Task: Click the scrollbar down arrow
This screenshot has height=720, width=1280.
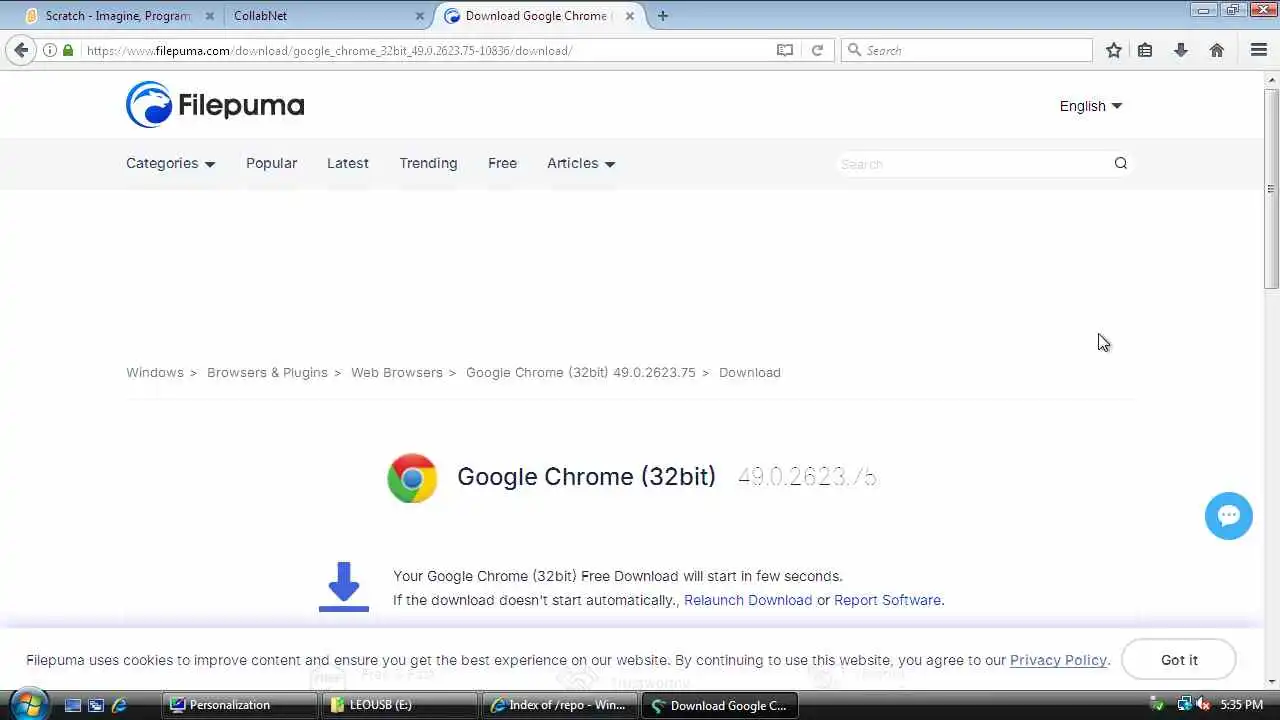Action: point(1271,681)
